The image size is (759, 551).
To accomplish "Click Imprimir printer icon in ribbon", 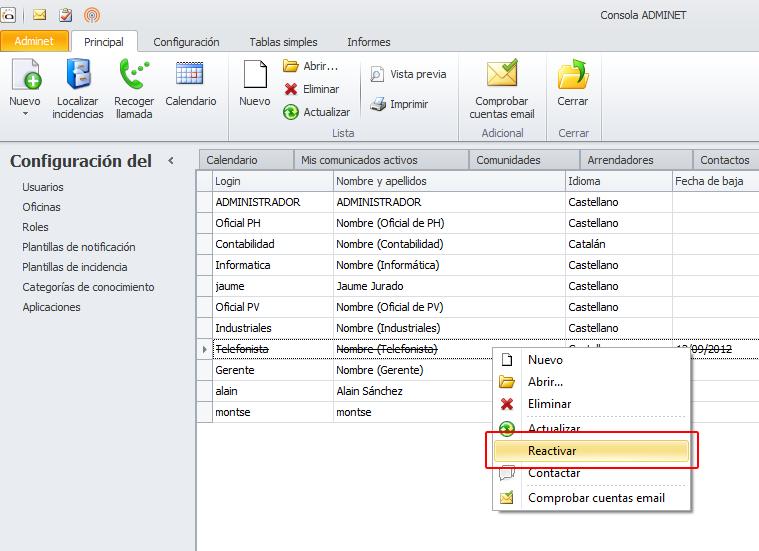I will (399, 104).
